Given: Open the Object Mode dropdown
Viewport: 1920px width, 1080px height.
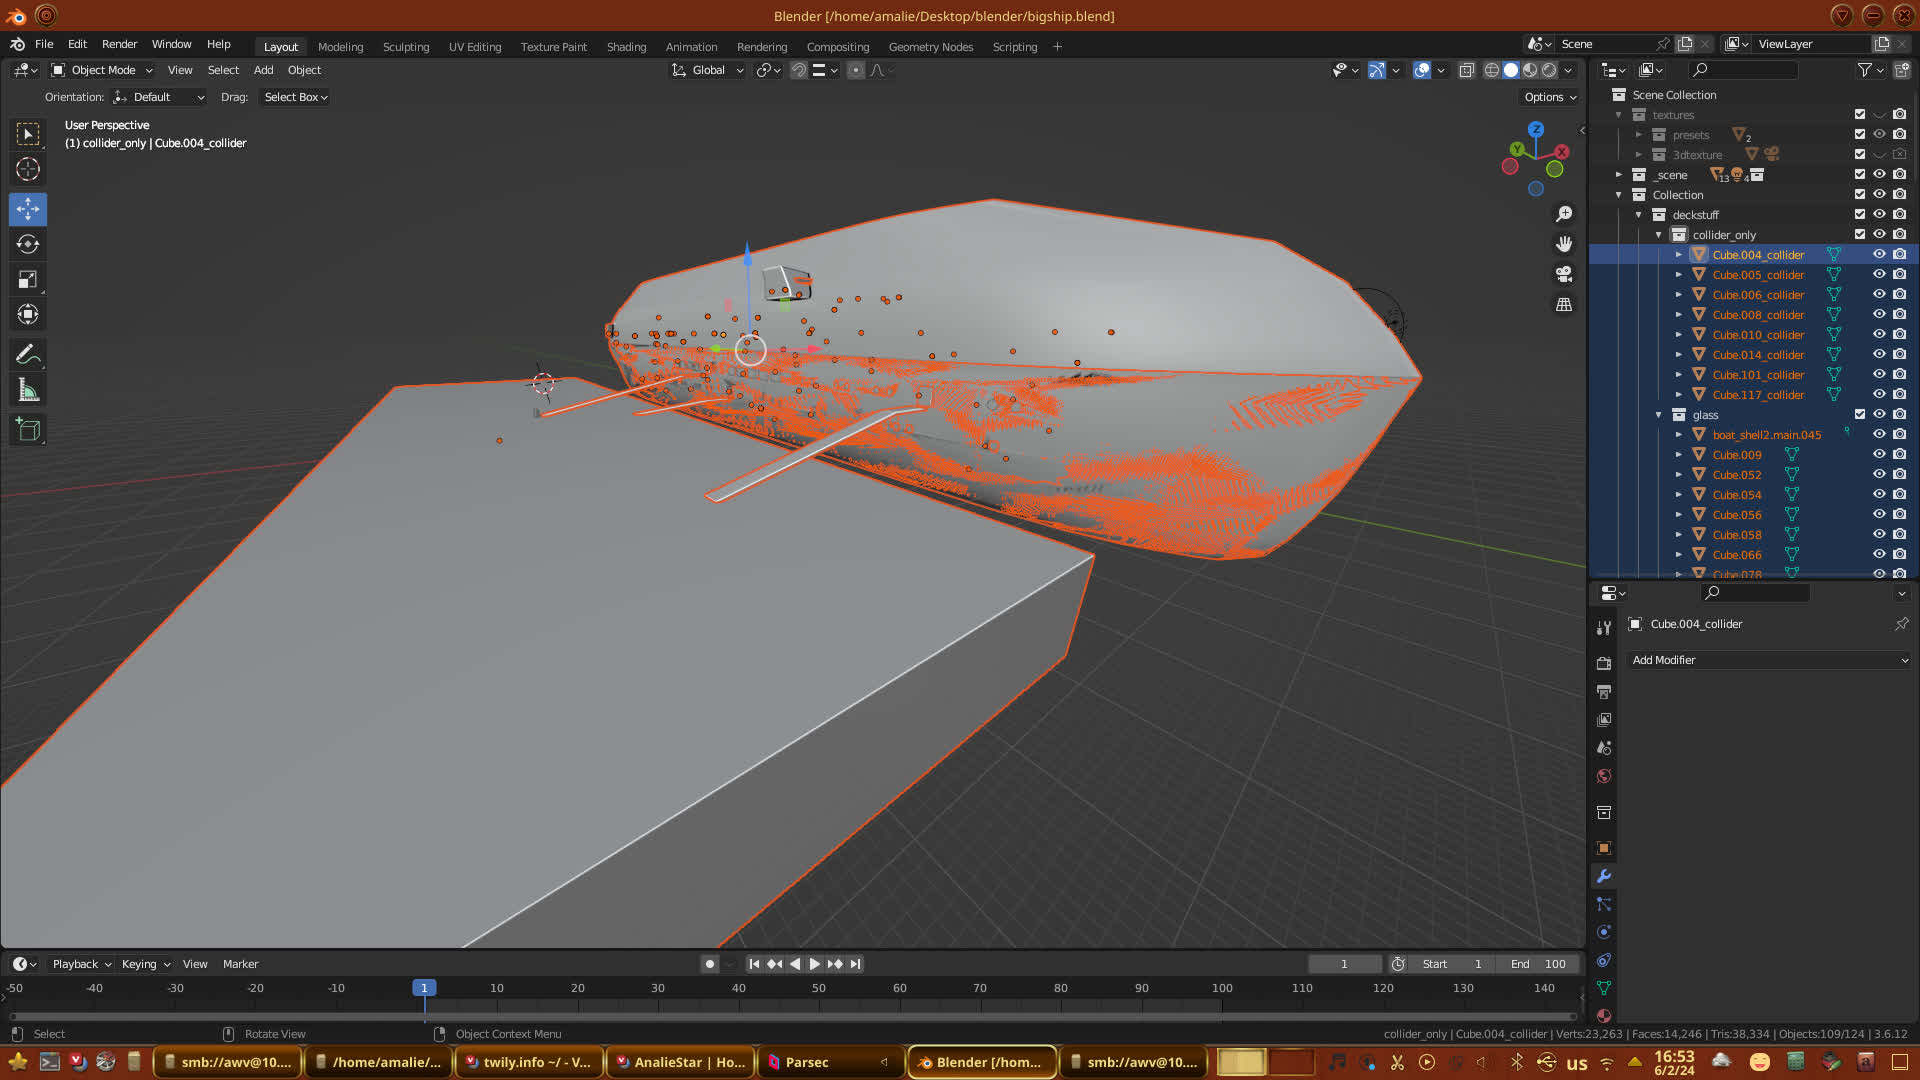Looking at the screenshot, I should click(102, 70).
